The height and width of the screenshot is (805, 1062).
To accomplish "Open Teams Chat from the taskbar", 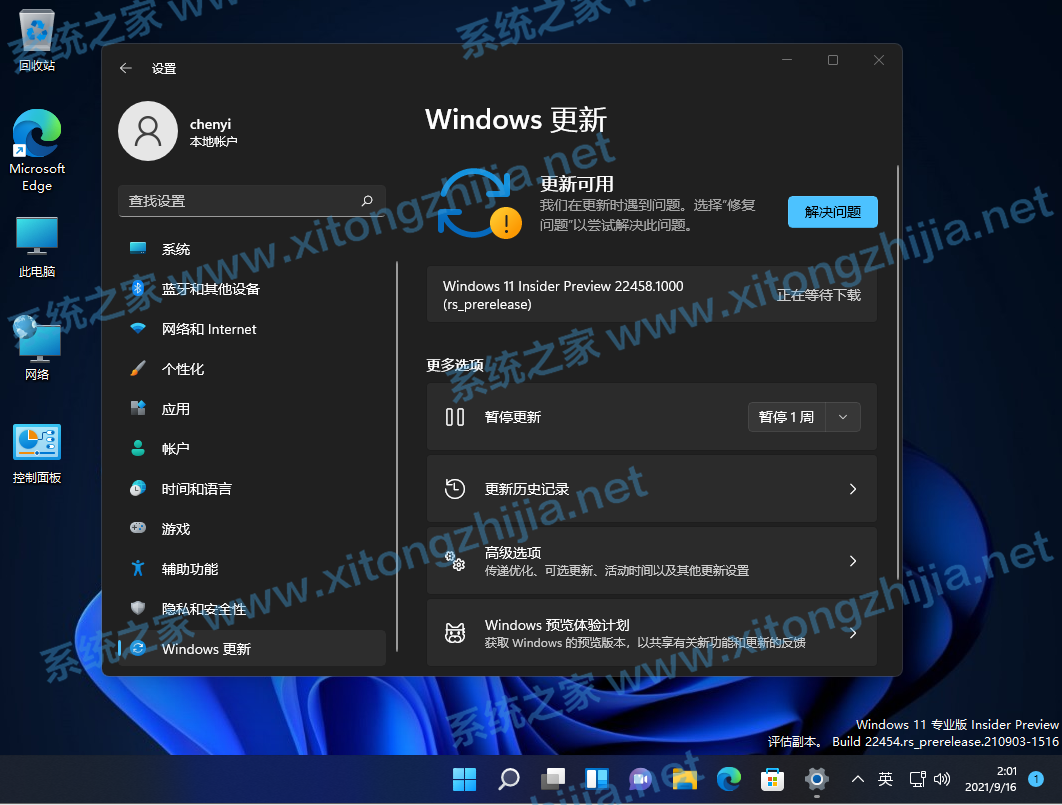I will [x=640, y=779].
